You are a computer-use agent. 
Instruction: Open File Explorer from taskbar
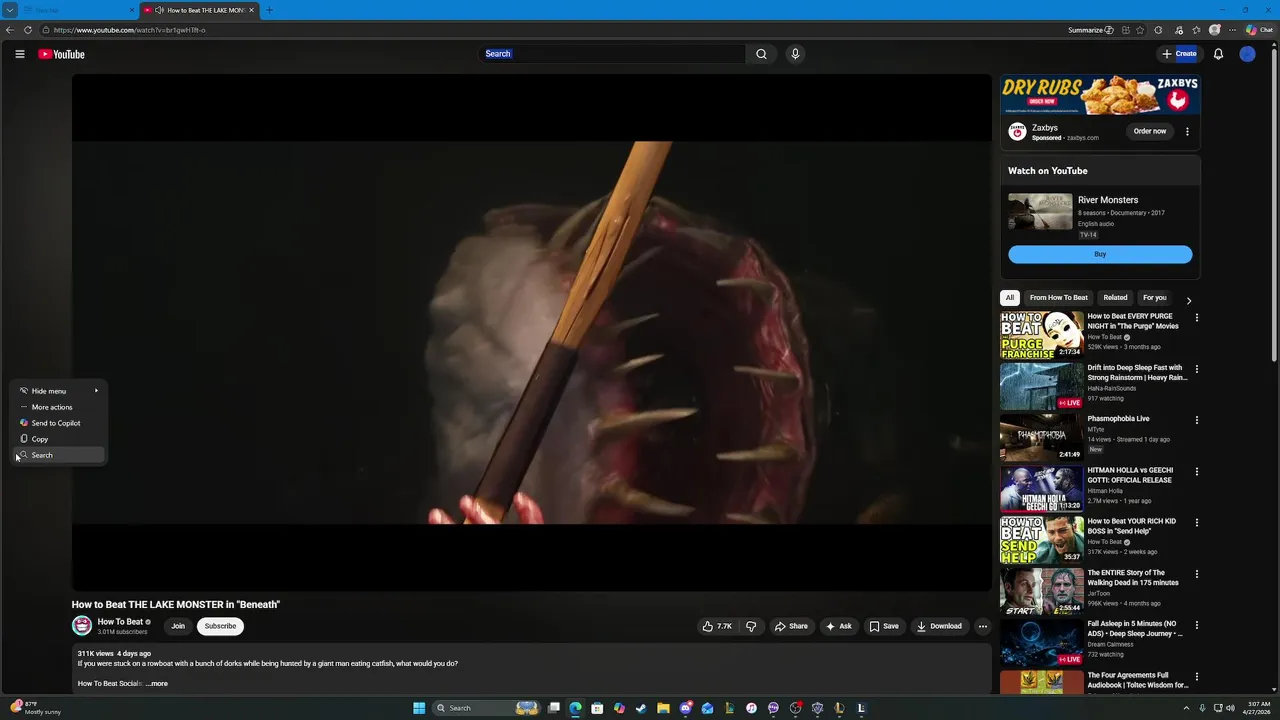pos(663,708)
